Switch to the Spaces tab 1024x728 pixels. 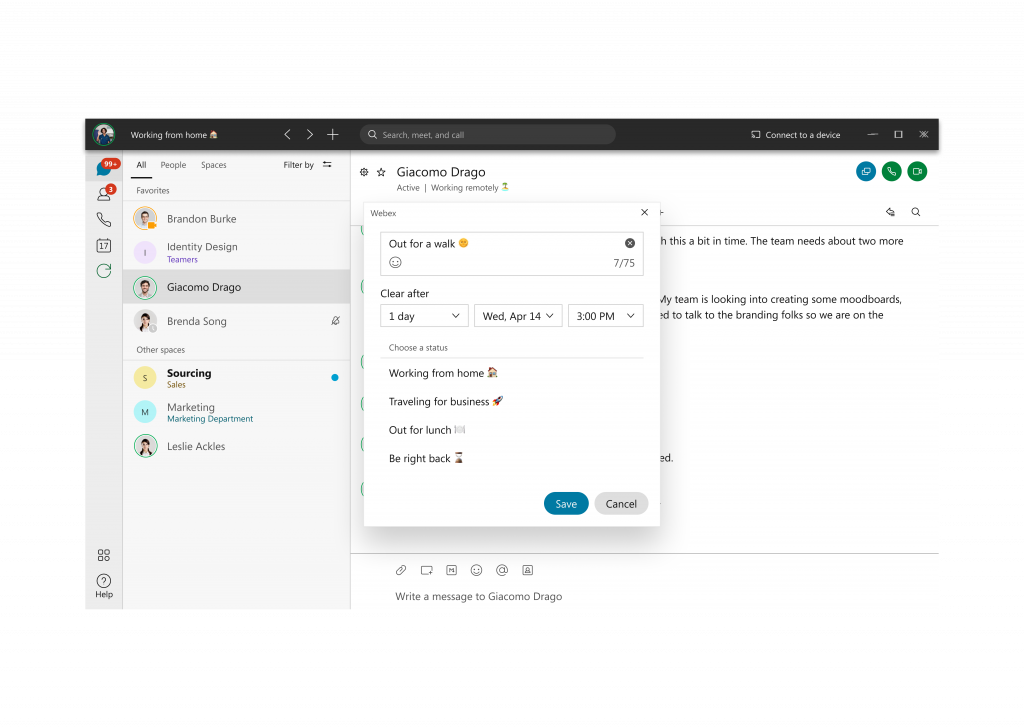click(213, 164)
